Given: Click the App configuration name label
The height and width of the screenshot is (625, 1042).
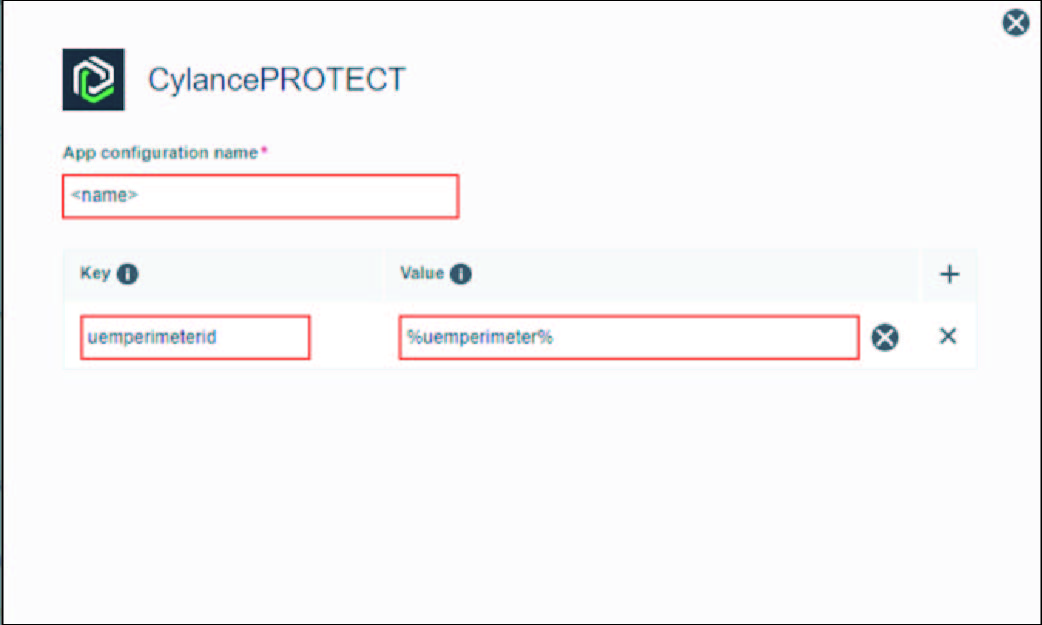Looking at the screenshot, I should 160,153.
